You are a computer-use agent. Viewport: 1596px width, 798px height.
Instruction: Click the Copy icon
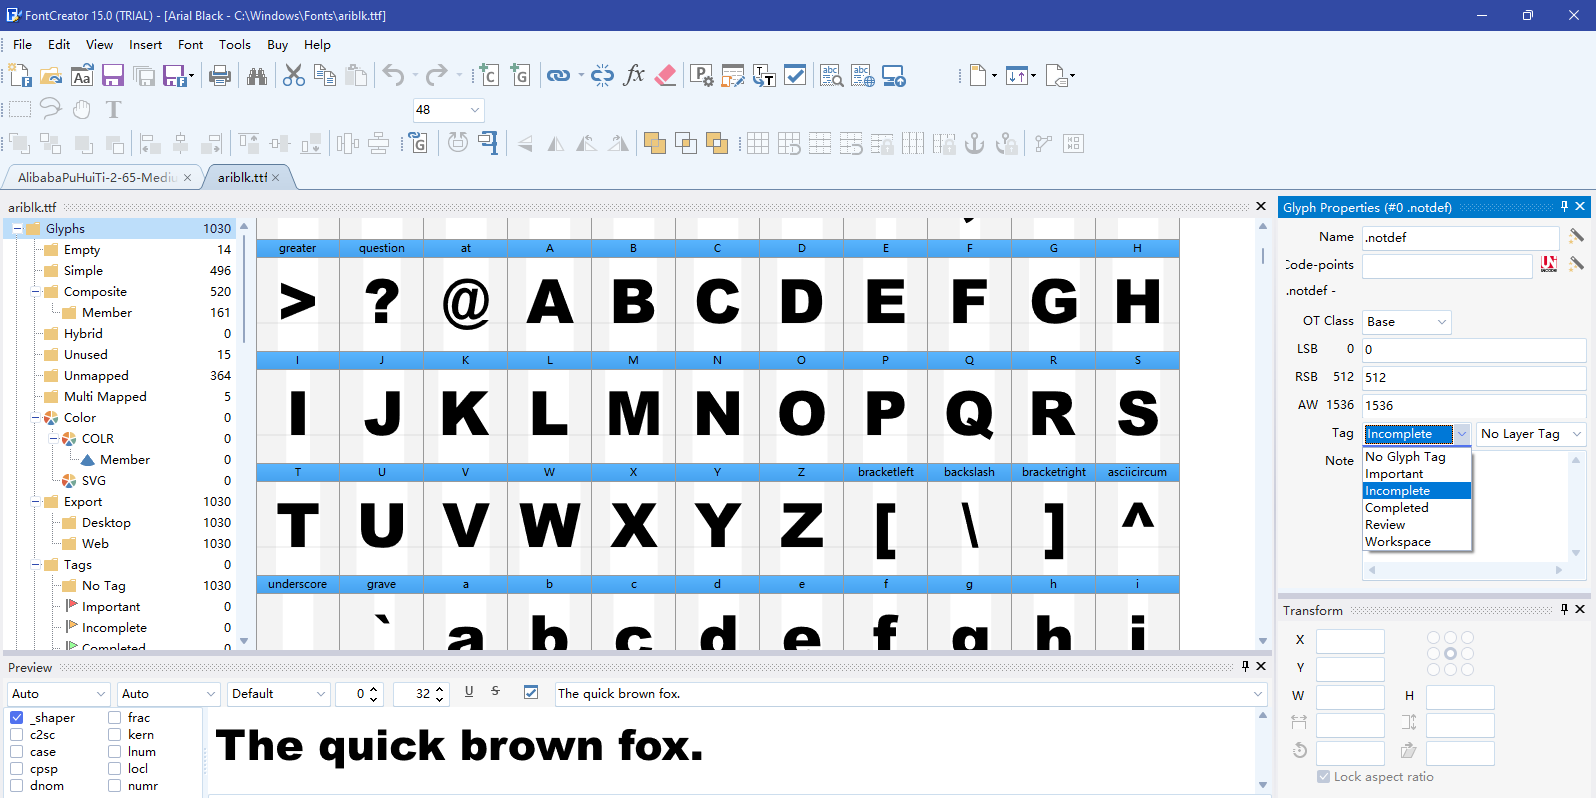325,75
